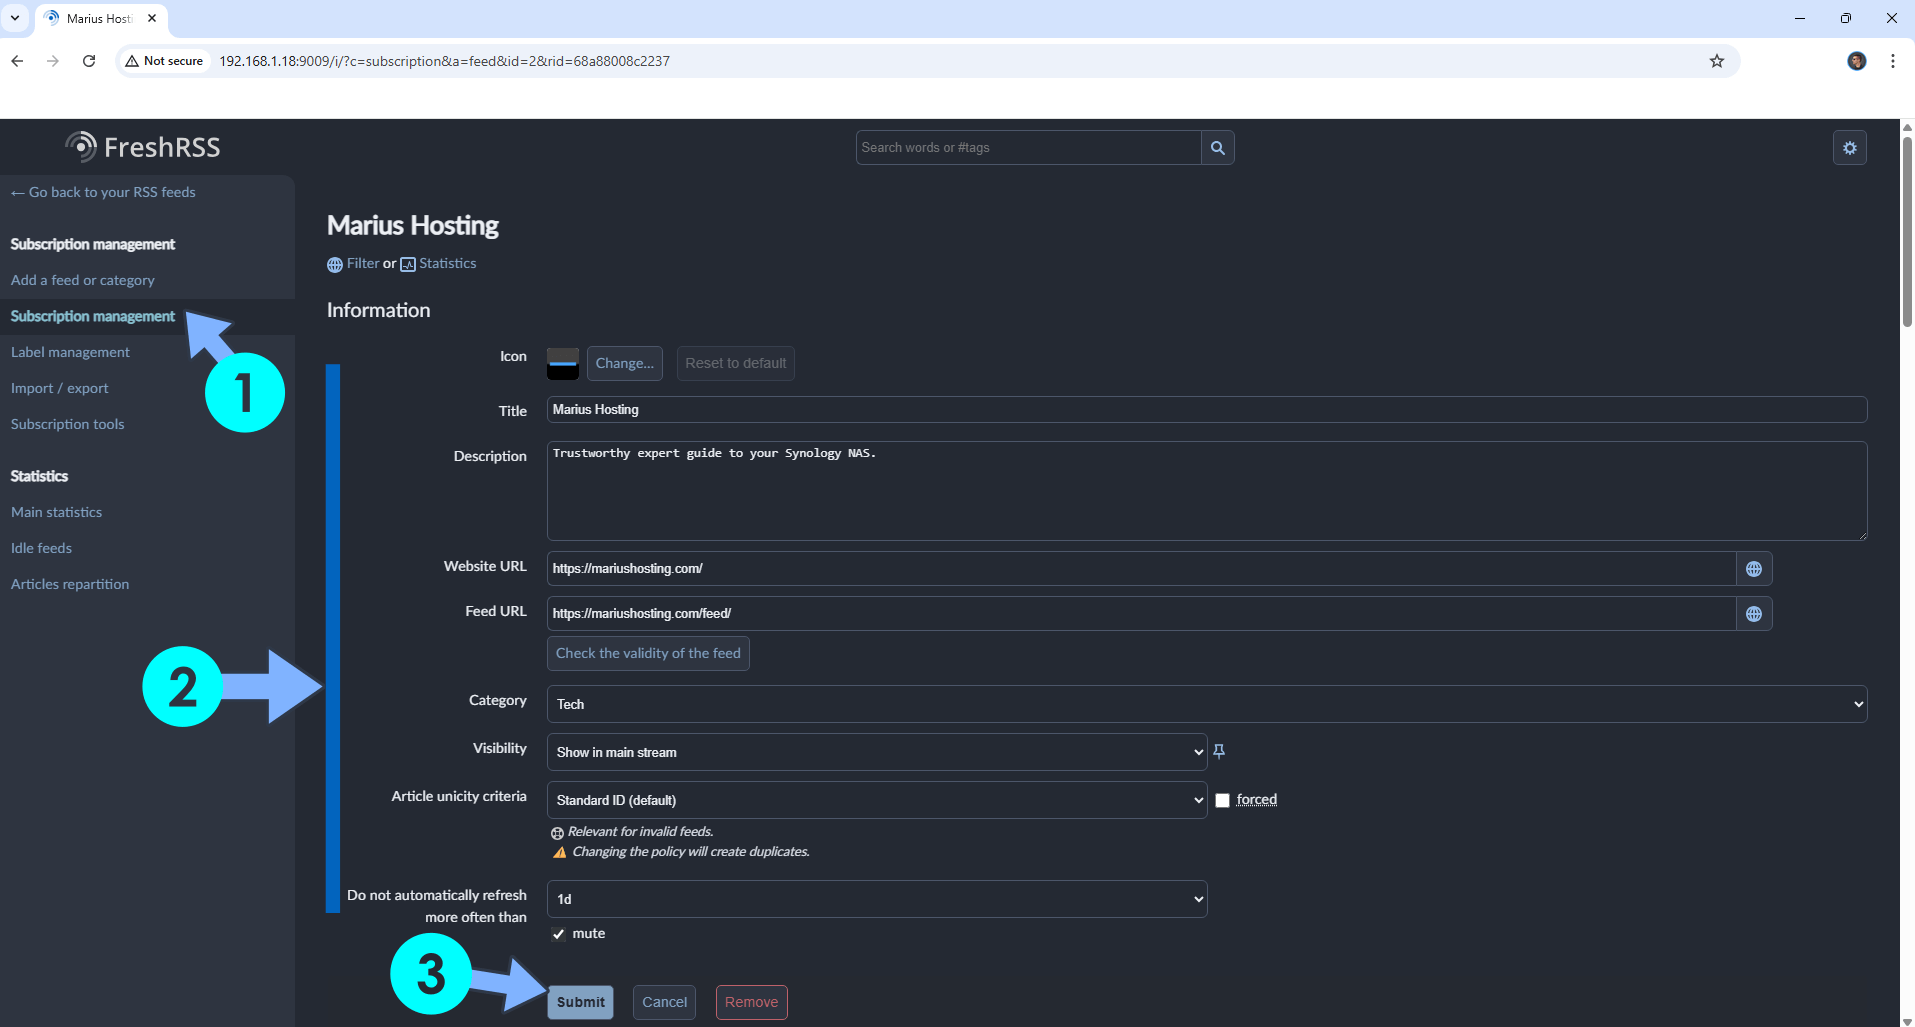Screen dimensions: 1915x1027
Task: Reload the browser page
Action: coord(89,61)
